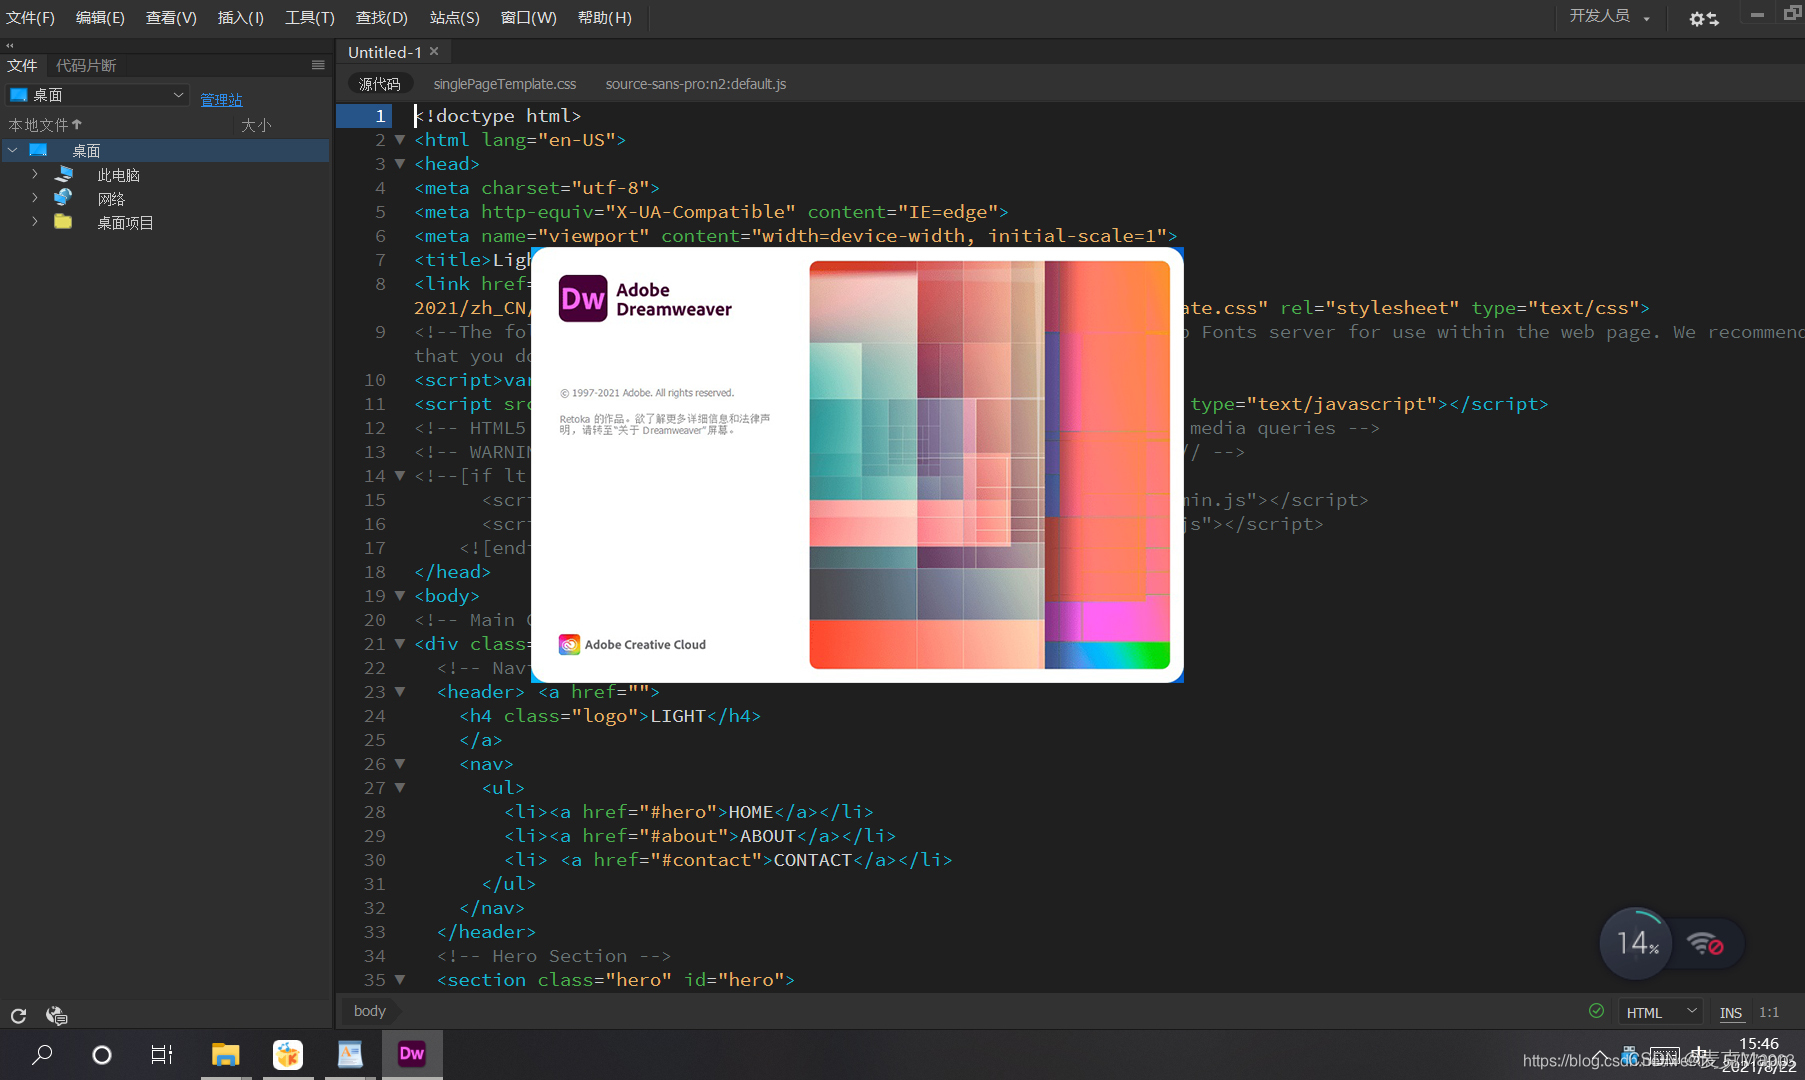Click the 此电脑 computer icon

pyautogui.click(x=64, y=174)
